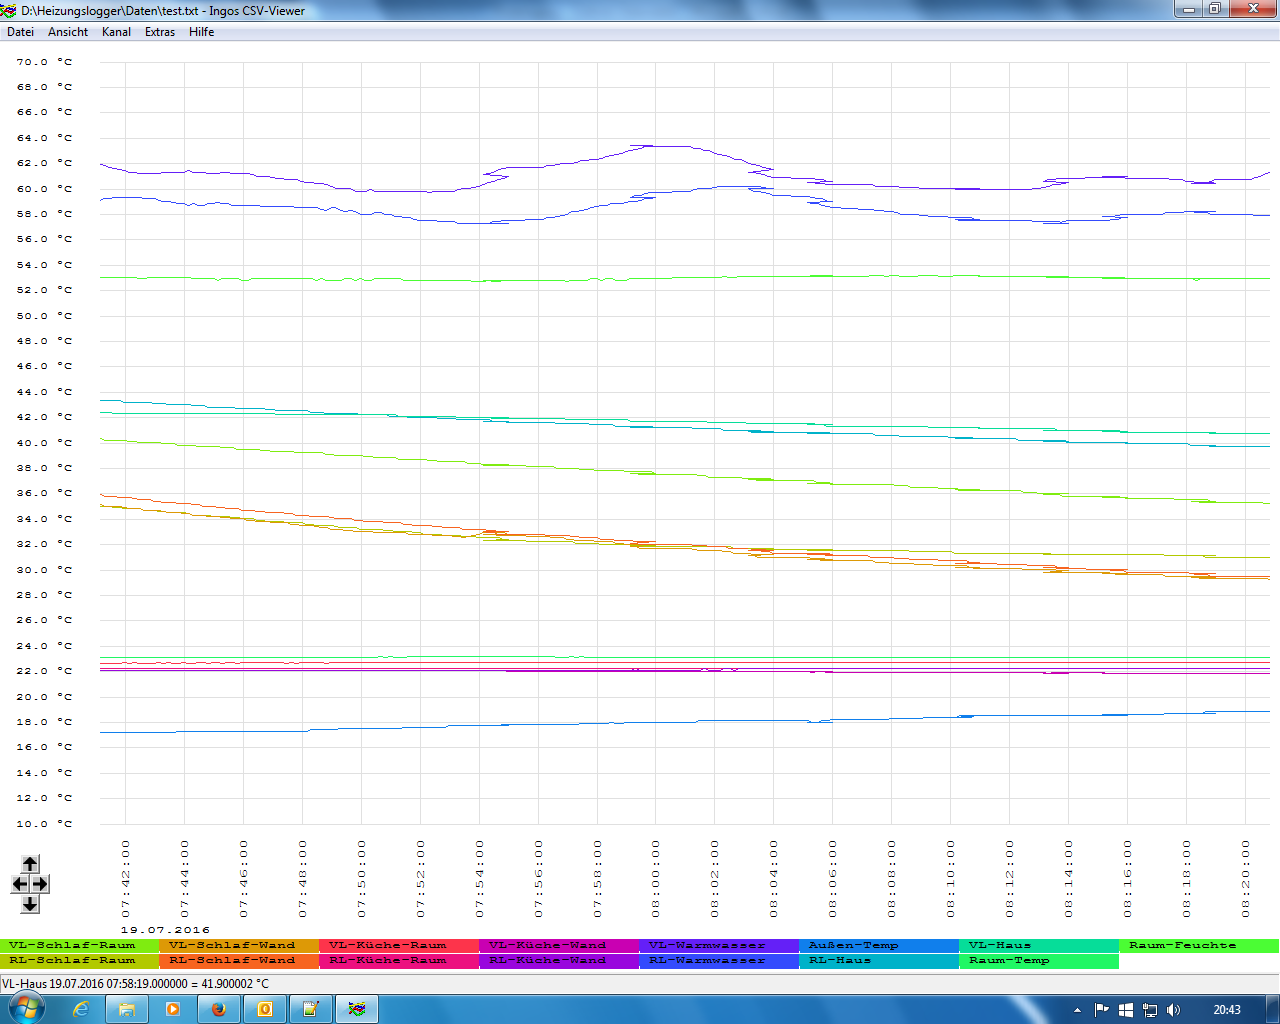Select the VL-Schlaf-Wand channel legend
The height and width of the screenshot is (1024, 1280).
240,945
